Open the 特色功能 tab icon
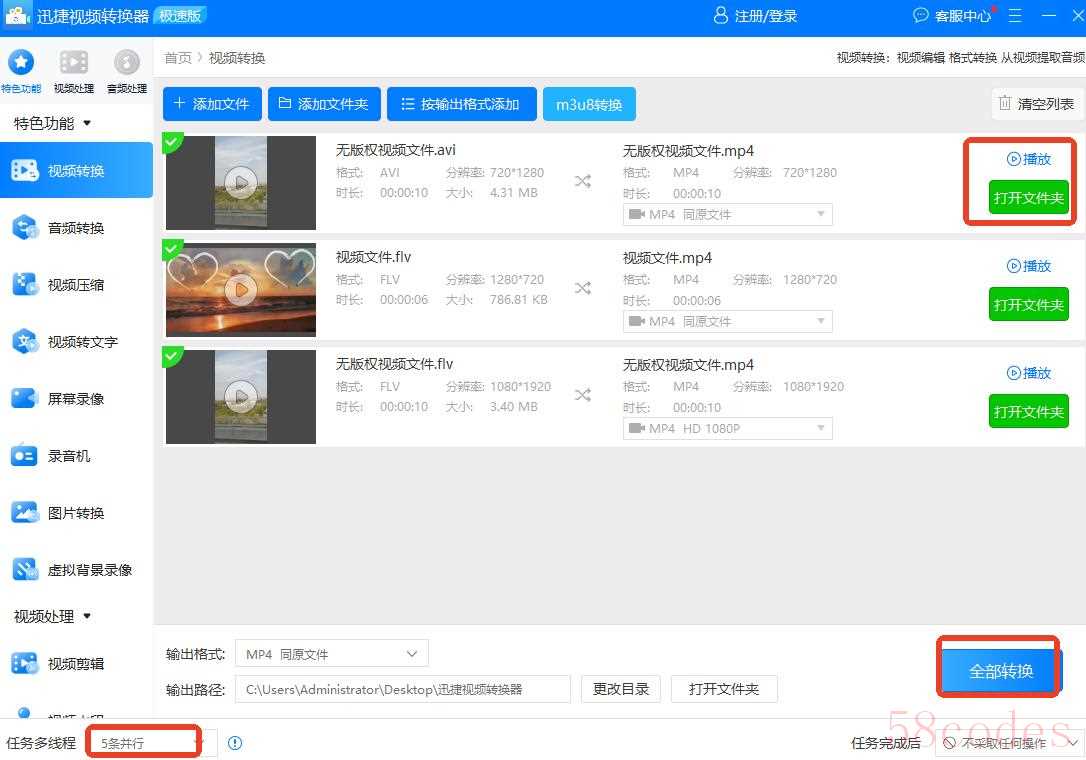1086x760 pixels. click(21, 62)
